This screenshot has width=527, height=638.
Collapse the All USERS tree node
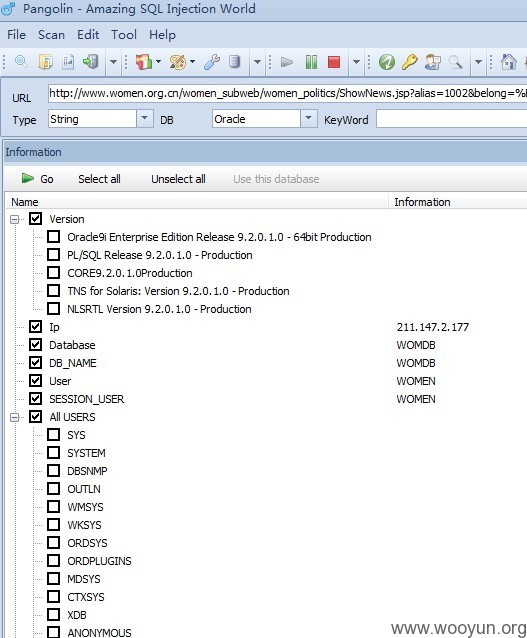click(15, 417)
